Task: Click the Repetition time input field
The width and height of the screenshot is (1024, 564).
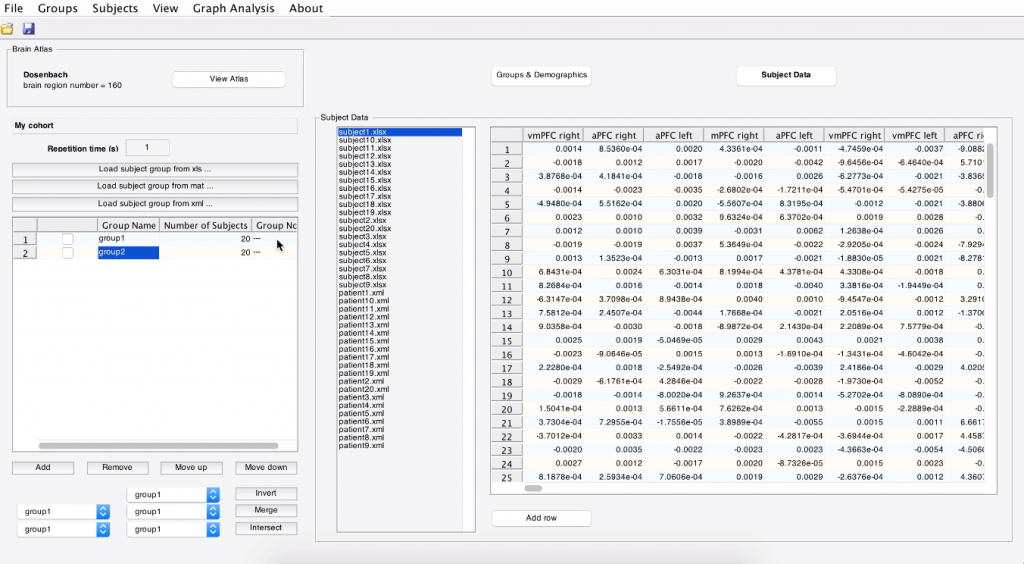Action: click(x=148, y=148)
